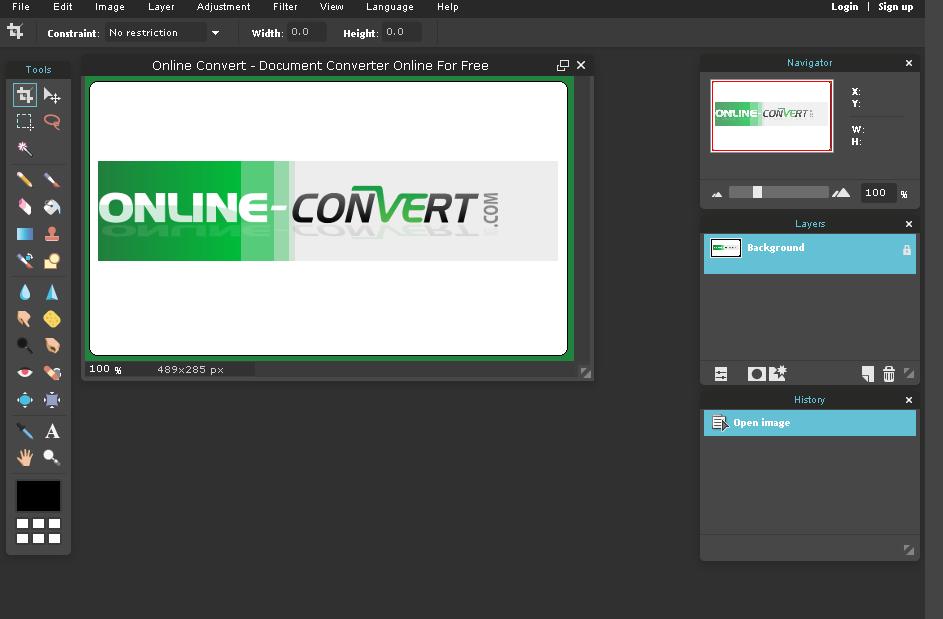The height and width of the screenshot is (619, 943).
Task: Select the Lasso tool
Action: [52, 122]
